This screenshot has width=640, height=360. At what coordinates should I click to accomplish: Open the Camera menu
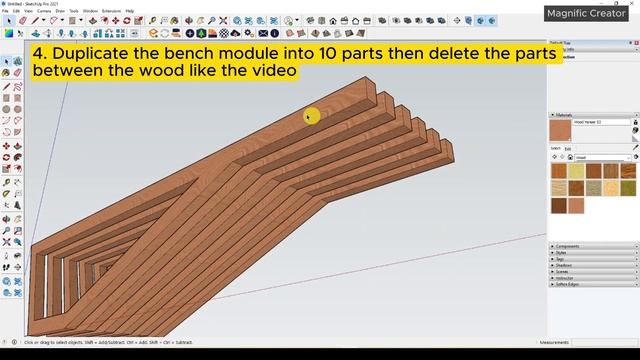pyautogui.click(x=44, y=11)
